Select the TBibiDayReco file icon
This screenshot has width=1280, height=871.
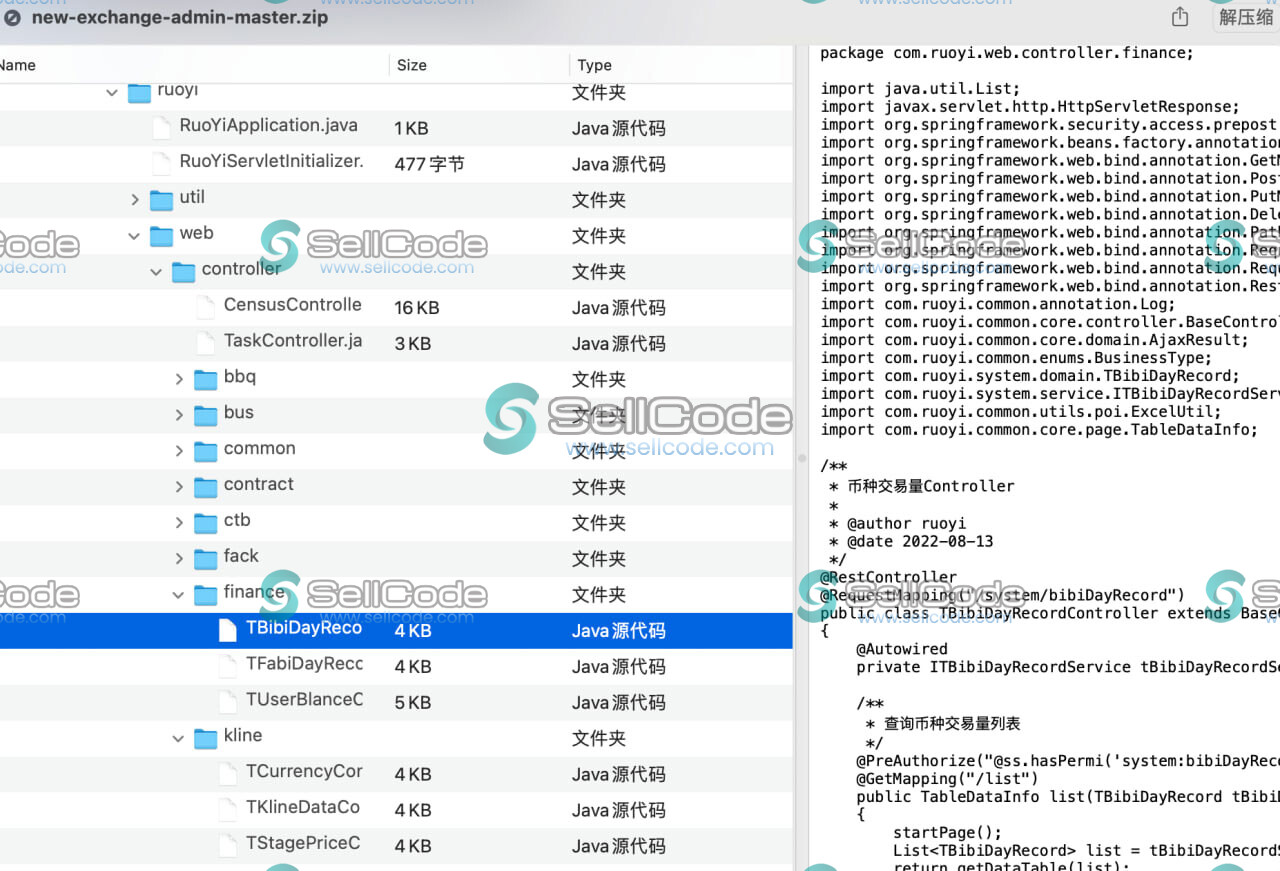[x=227, y=630]
